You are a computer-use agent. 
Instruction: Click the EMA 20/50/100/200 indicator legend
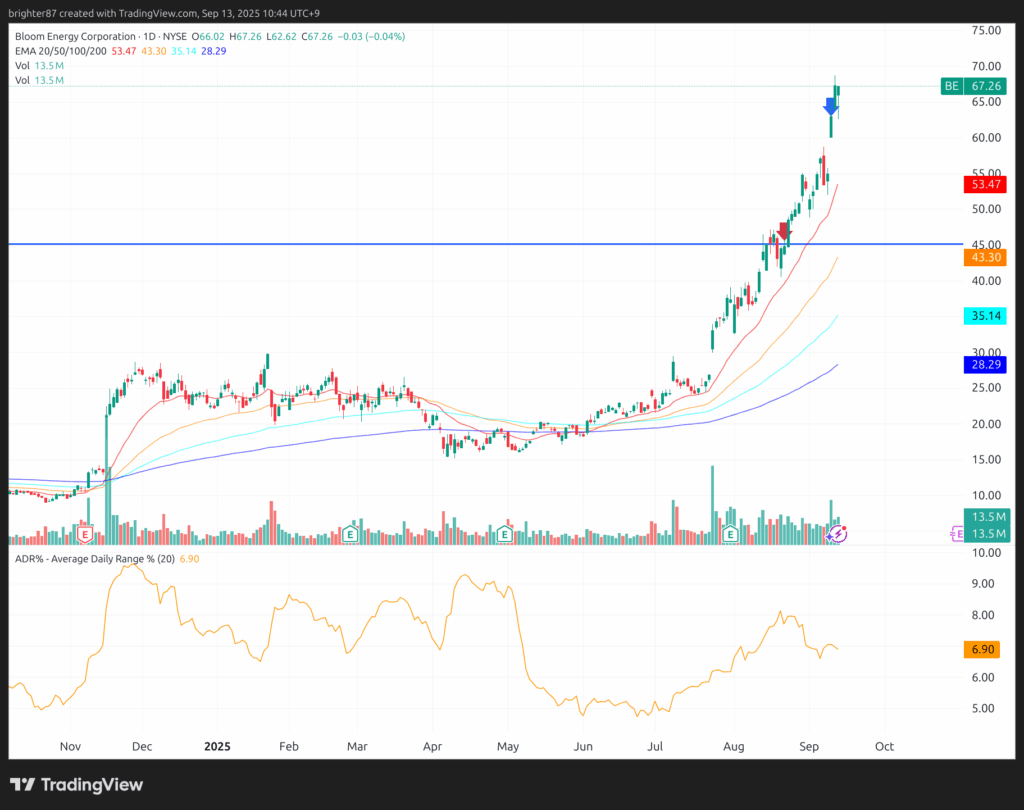point(61,51)
